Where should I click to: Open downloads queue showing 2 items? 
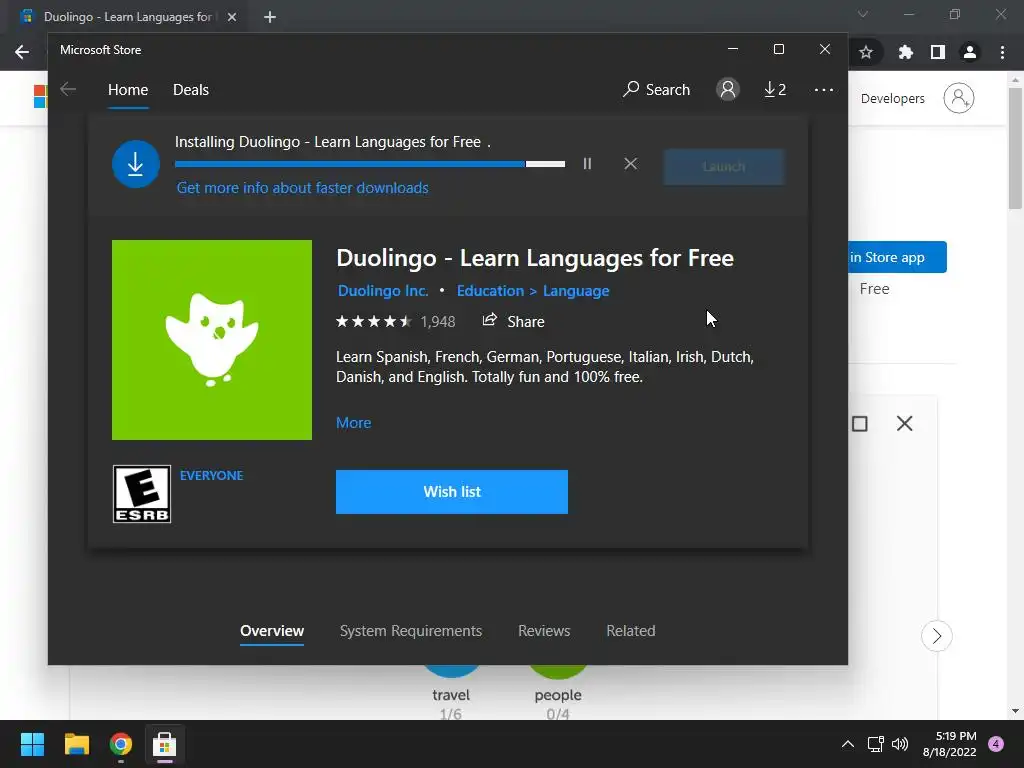pyautogui.click(x=775, y=89)
